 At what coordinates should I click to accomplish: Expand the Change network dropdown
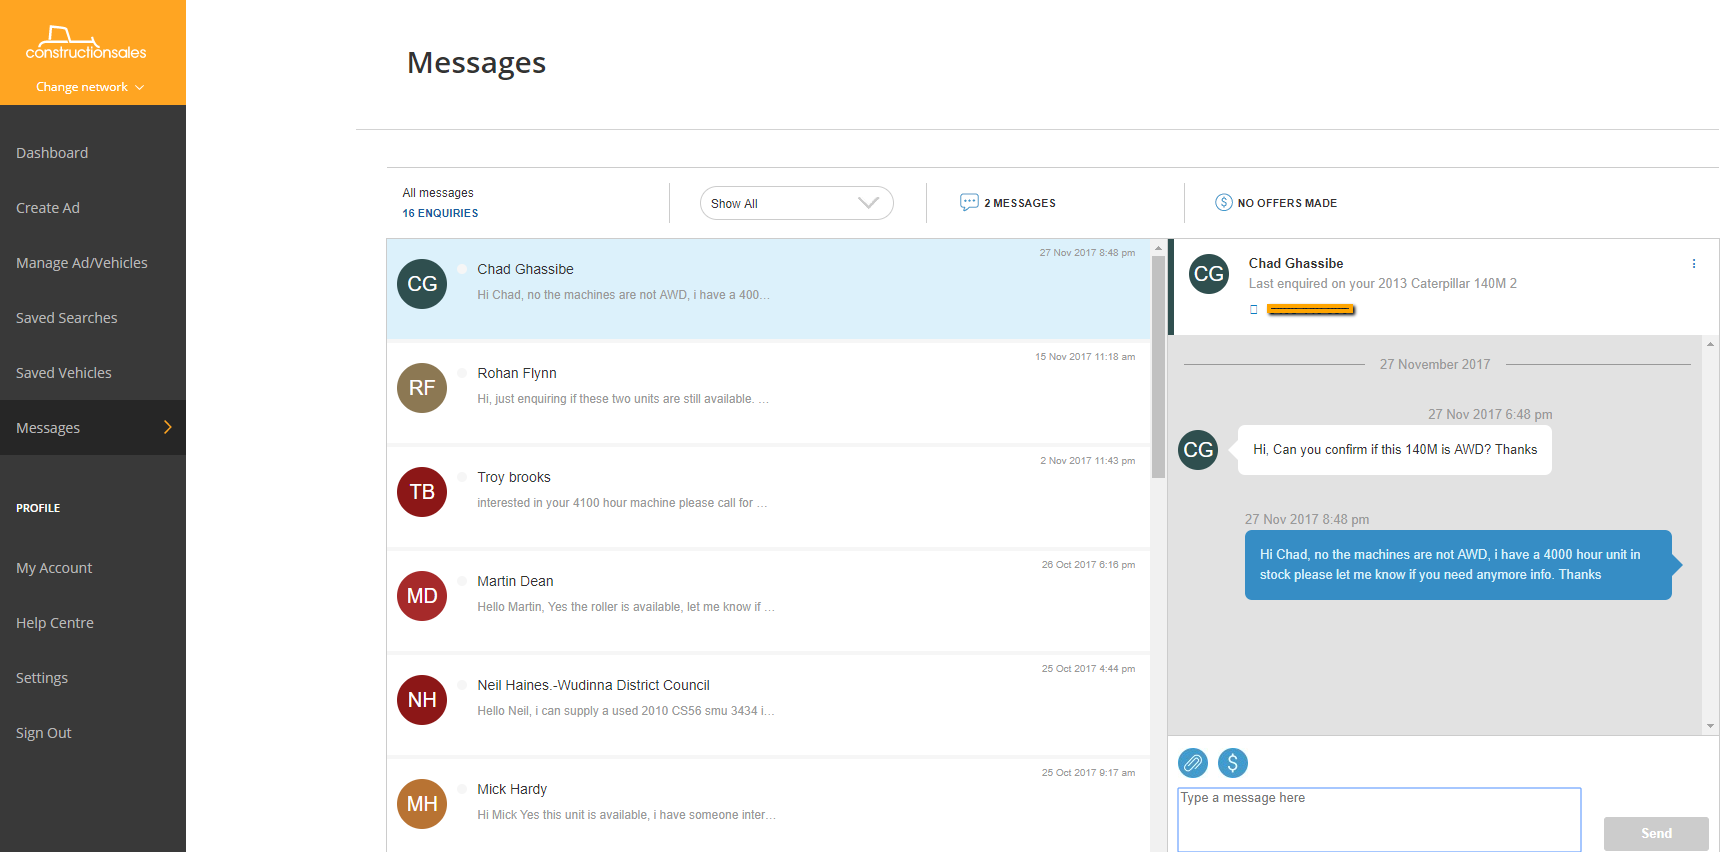90,87
